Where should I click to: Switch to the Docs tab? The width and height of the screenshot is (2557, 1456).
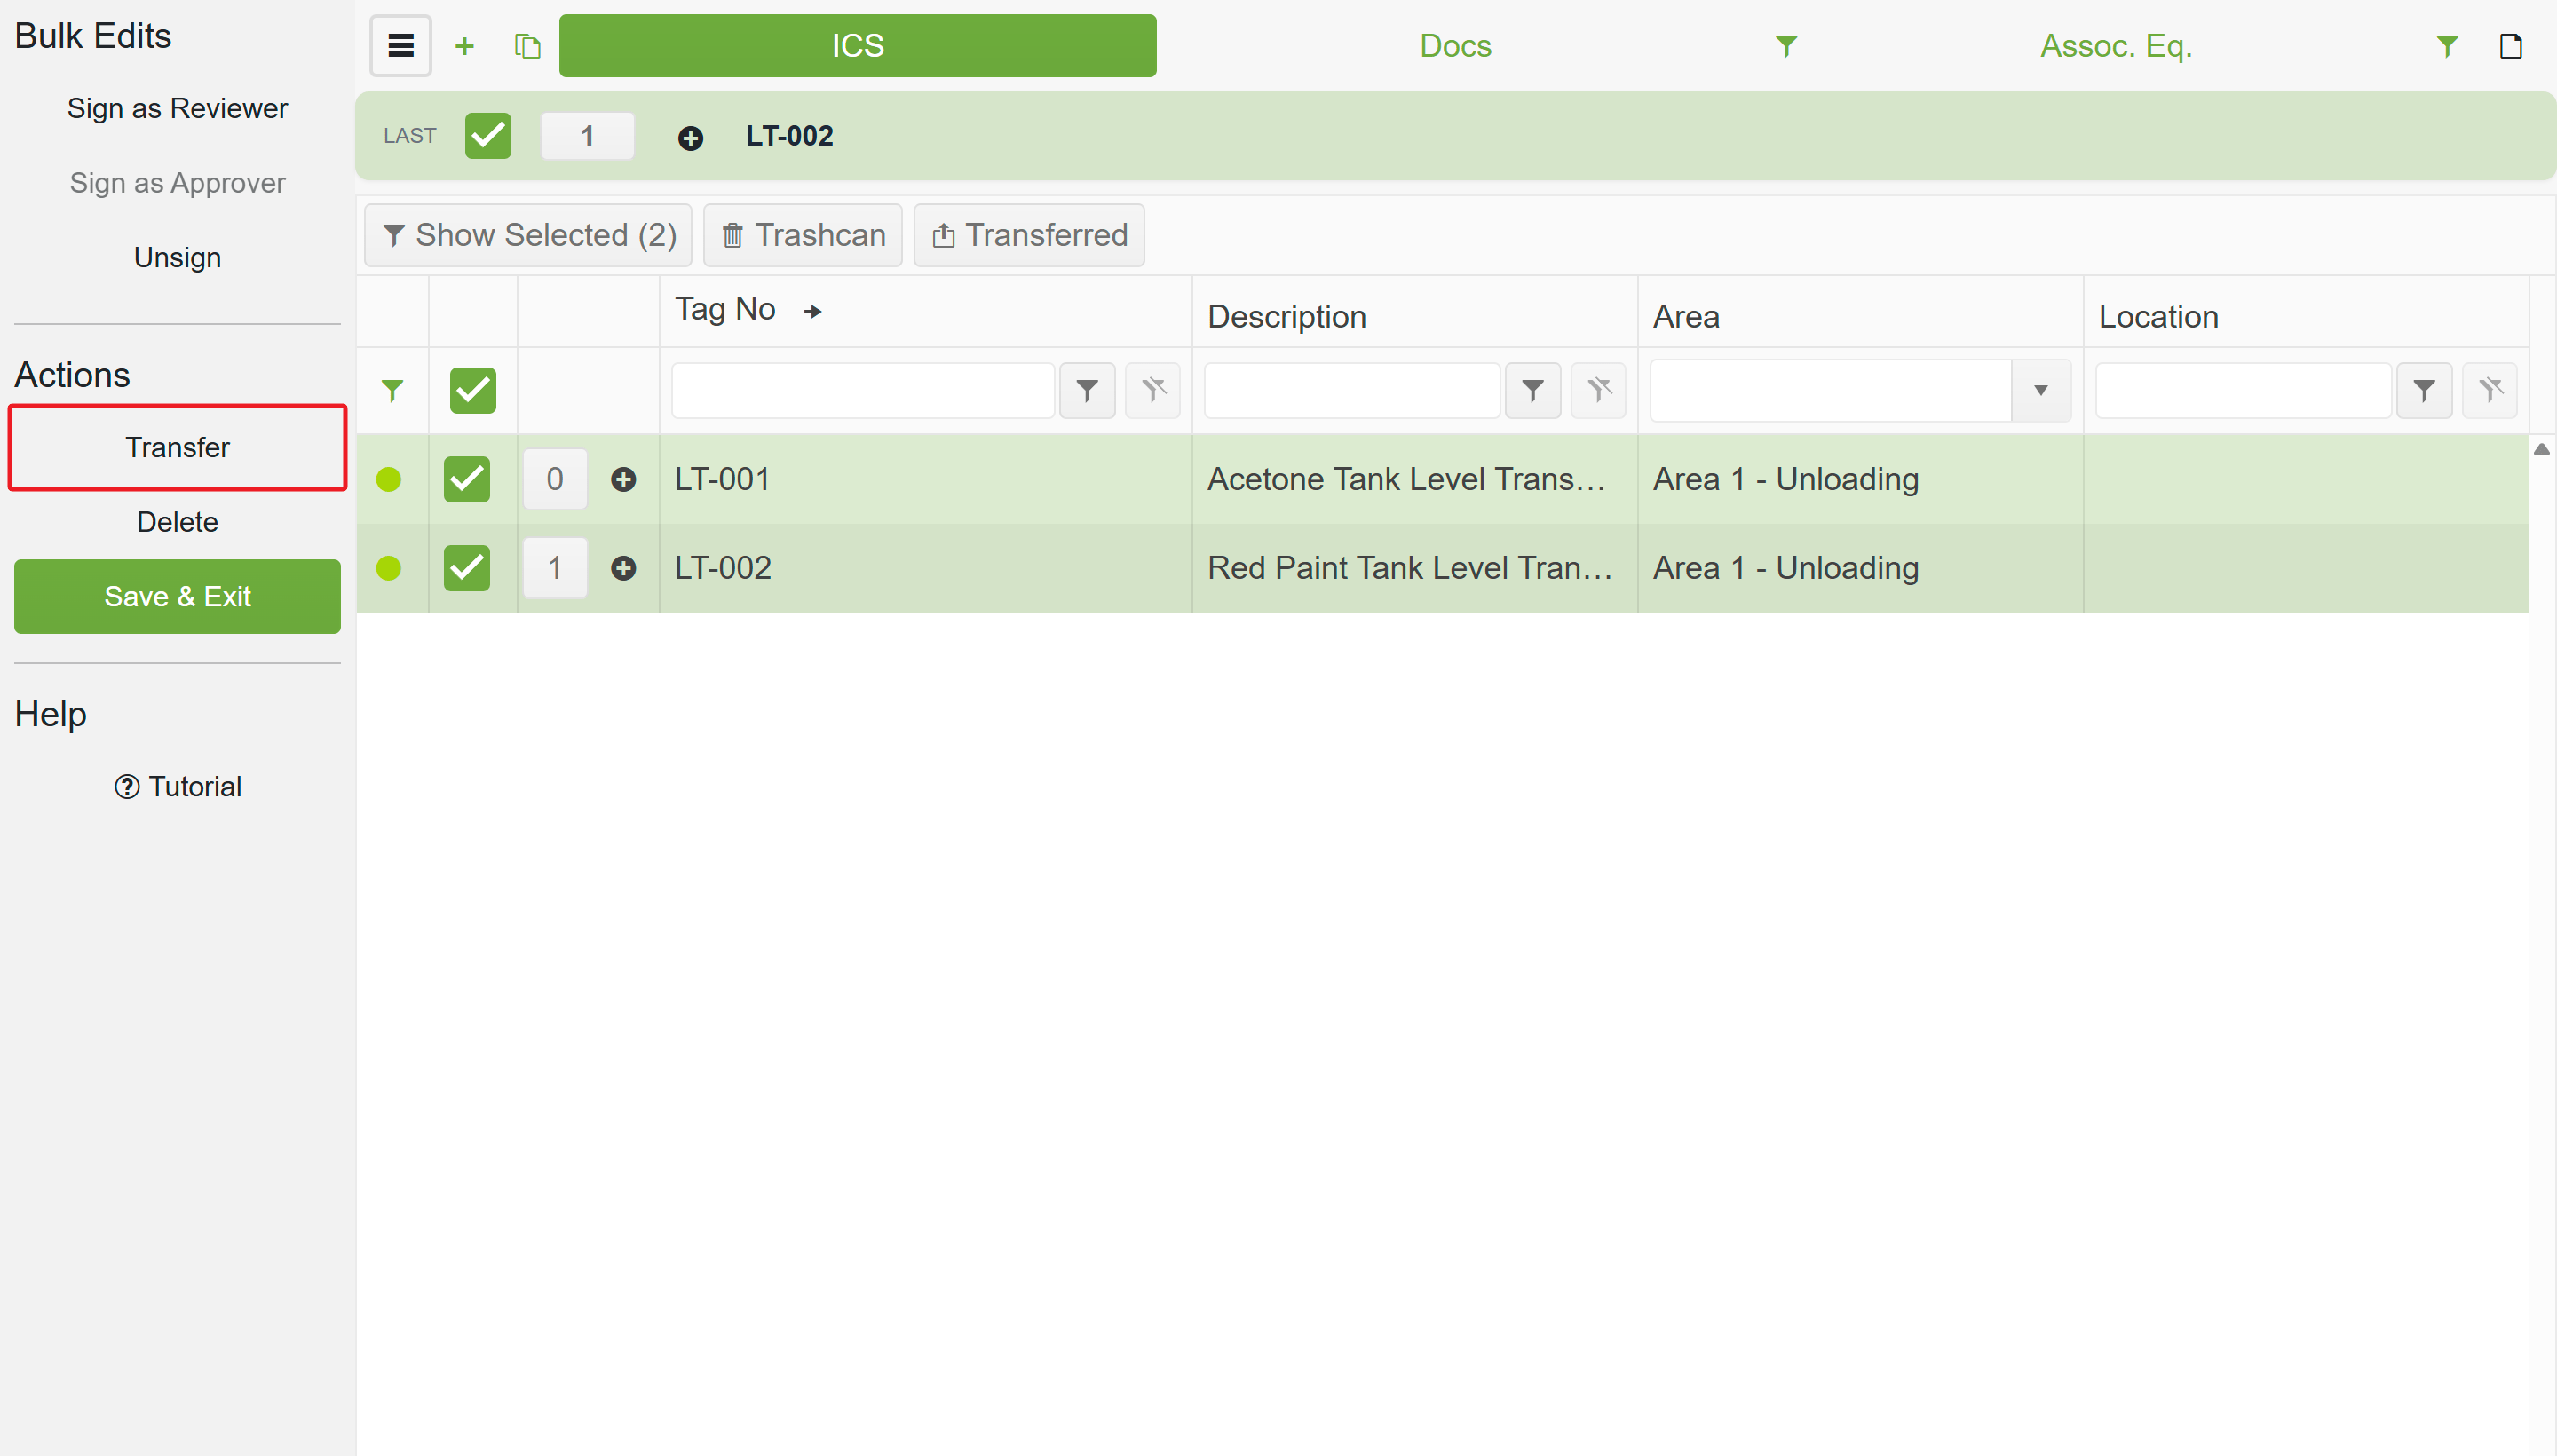coord(1455,46)
